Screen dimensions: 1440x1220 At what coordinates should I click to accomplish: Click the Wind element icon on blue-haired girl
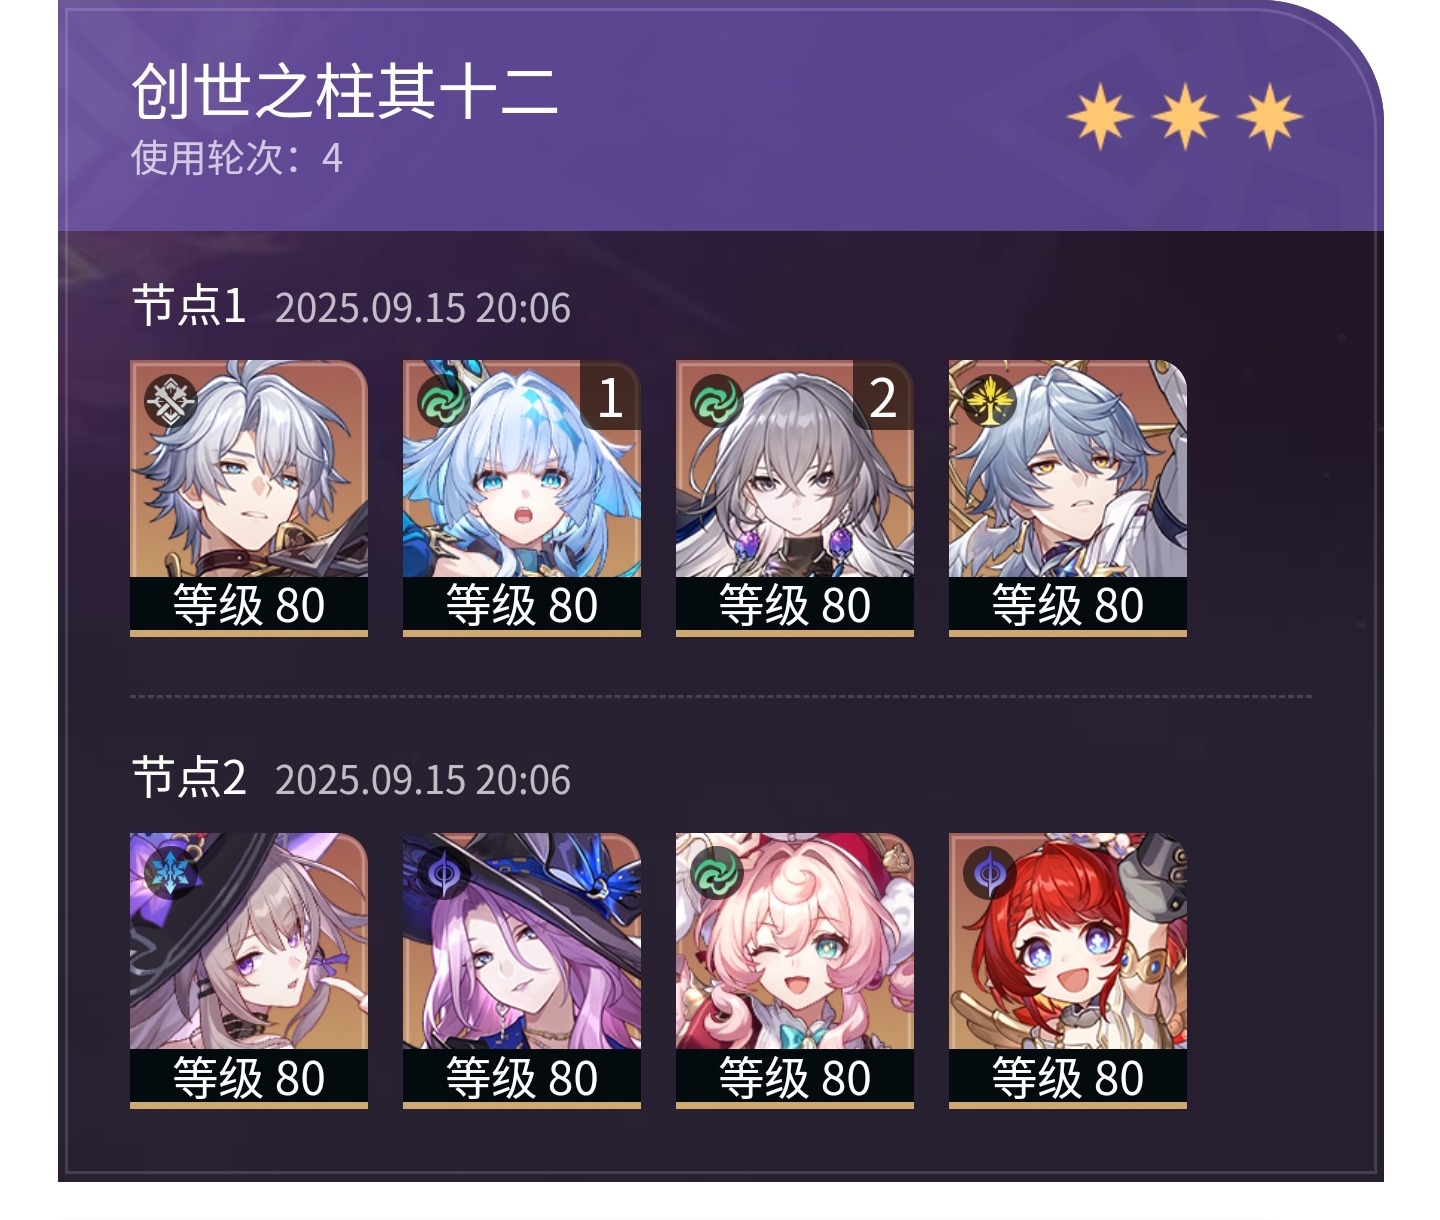tap(443, 401)
